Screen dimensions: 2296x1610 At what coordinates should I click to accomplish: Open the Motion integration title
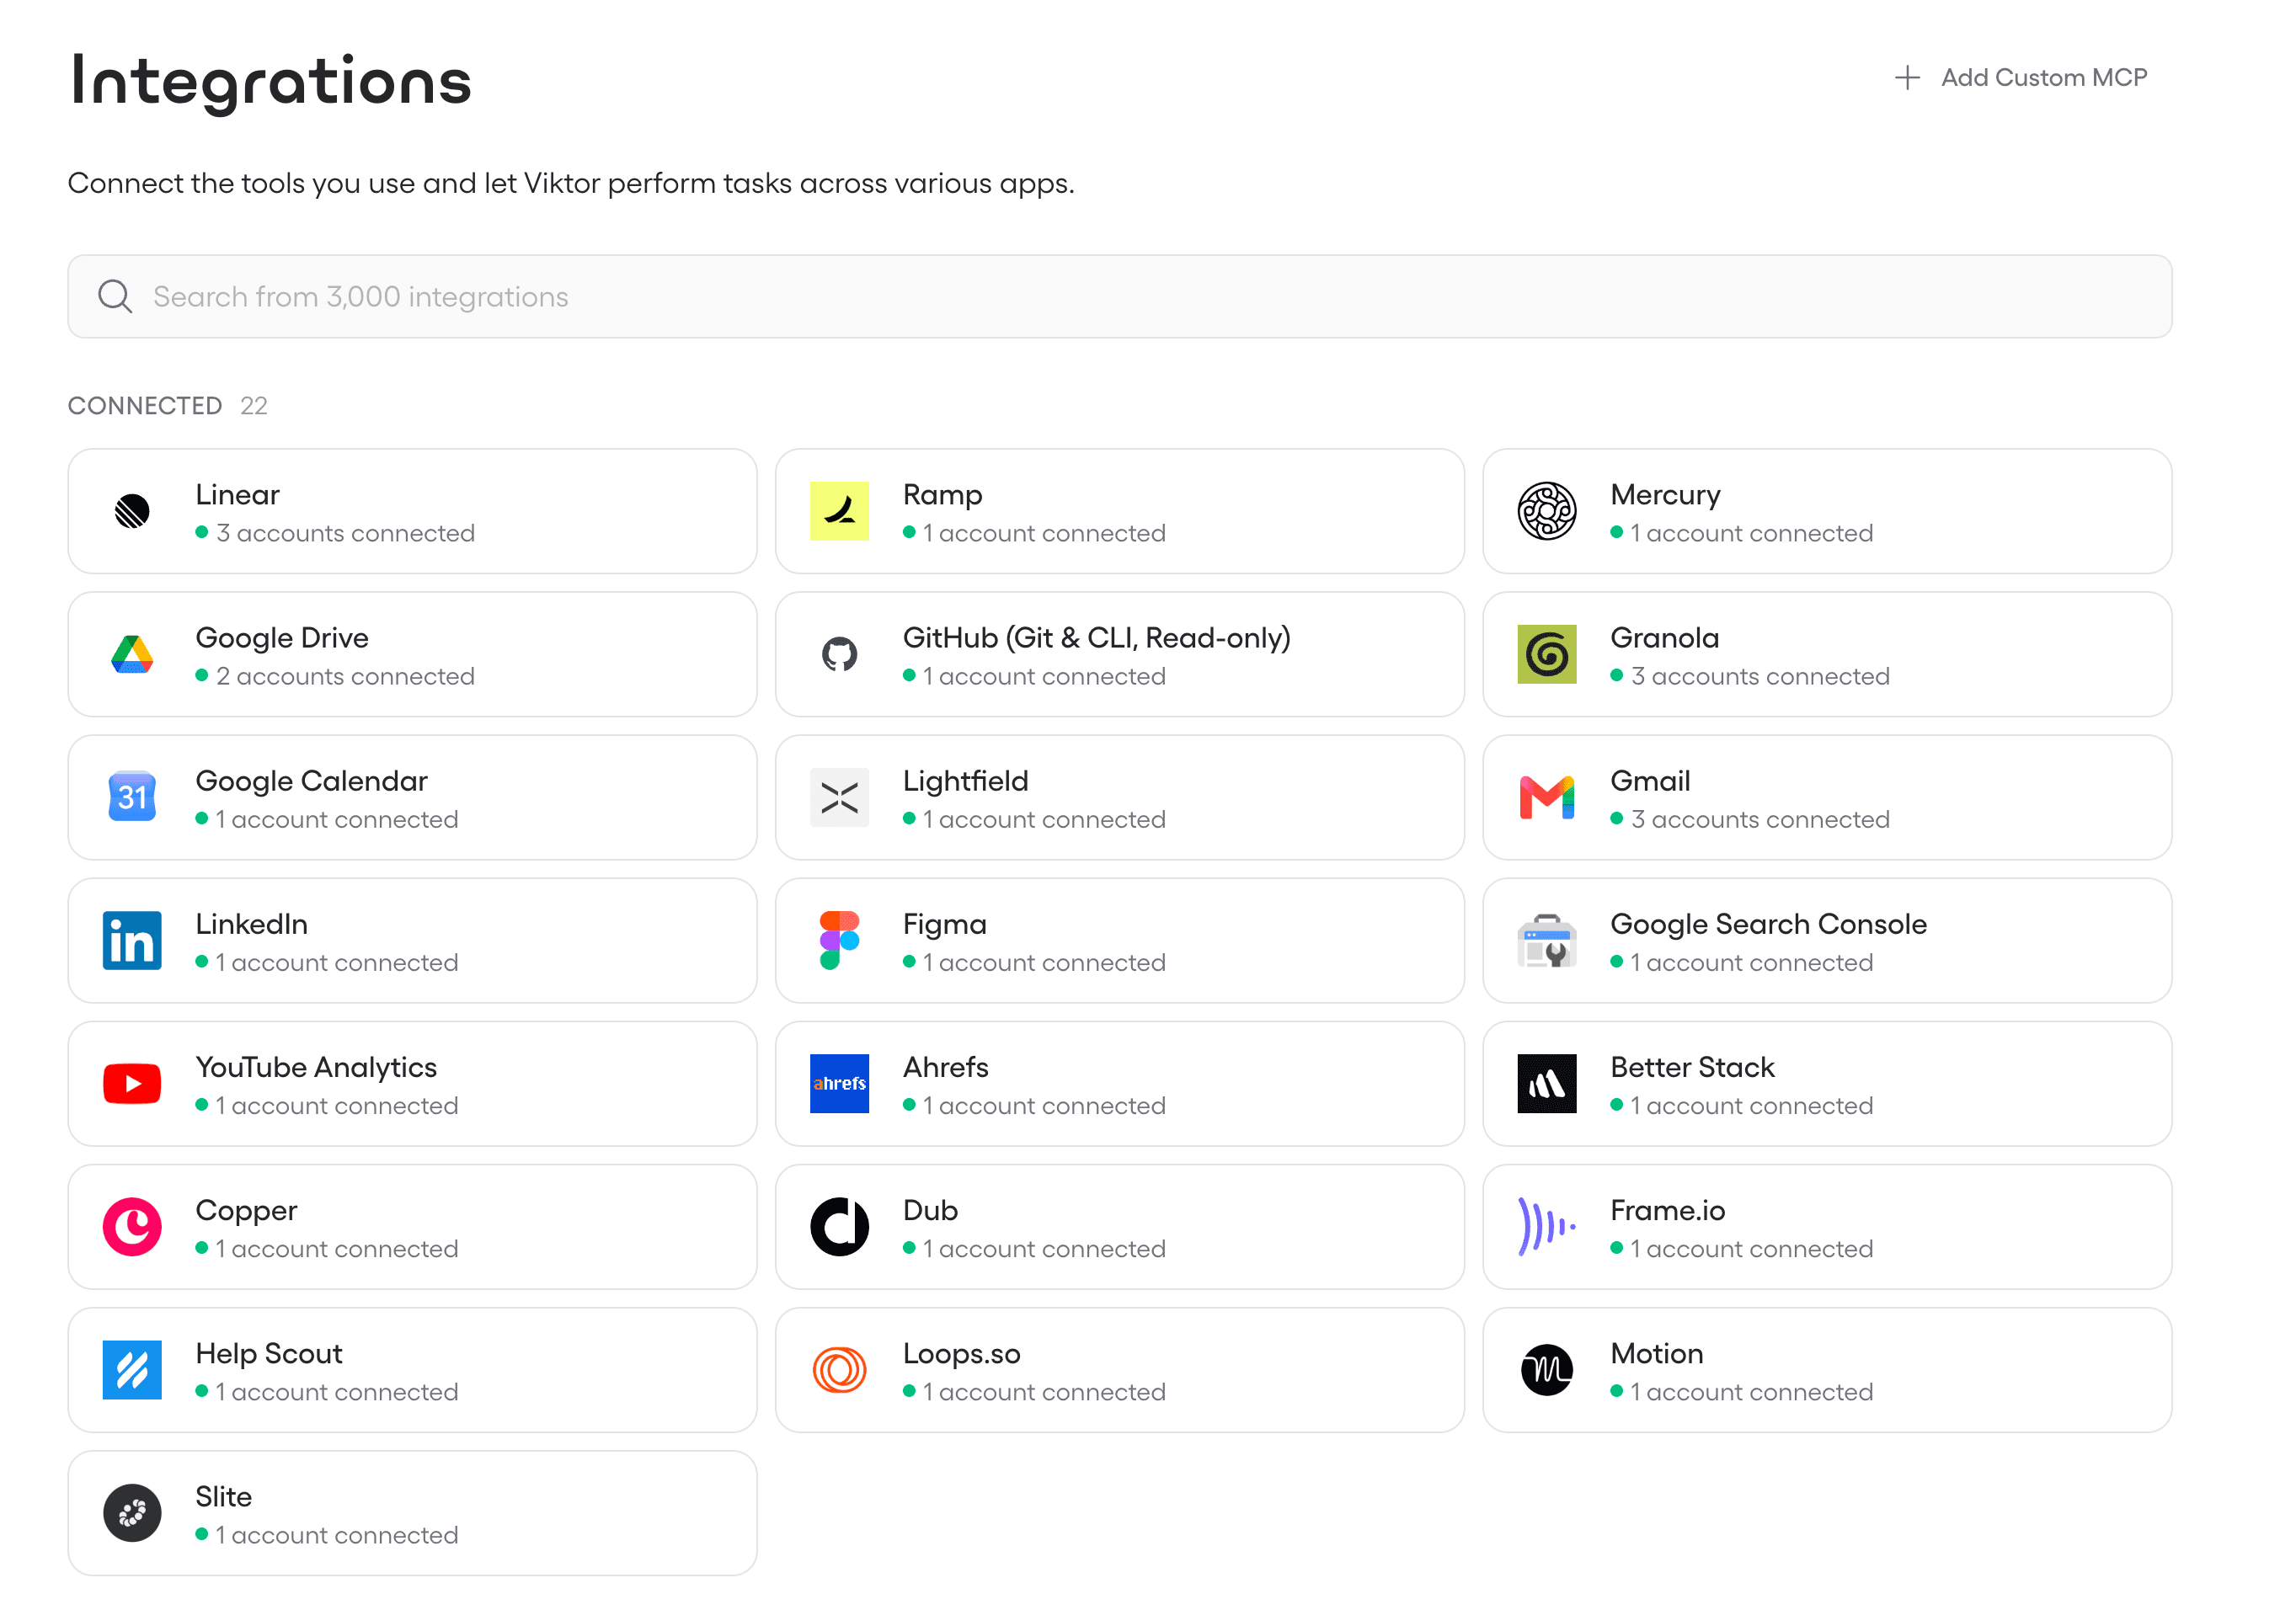1656,1352
